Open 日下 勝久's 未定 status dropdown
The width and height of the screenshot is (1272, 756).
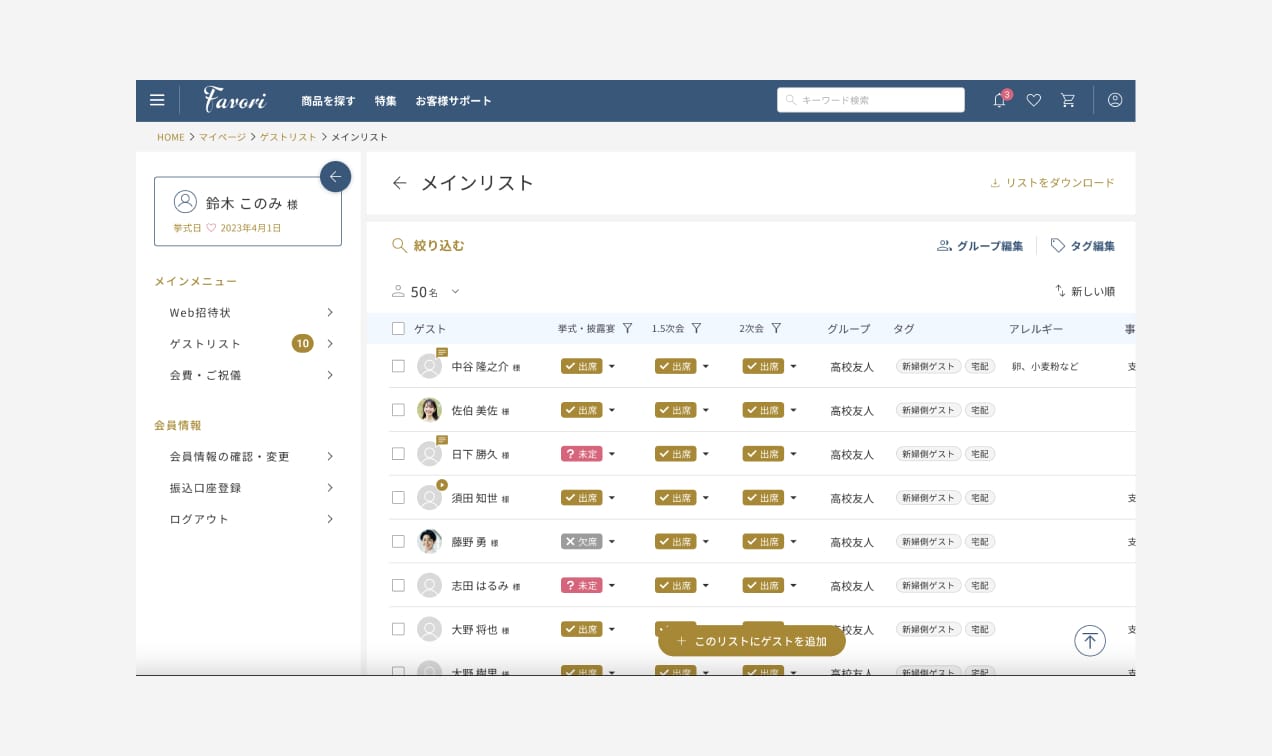click(x=611, y=454)
